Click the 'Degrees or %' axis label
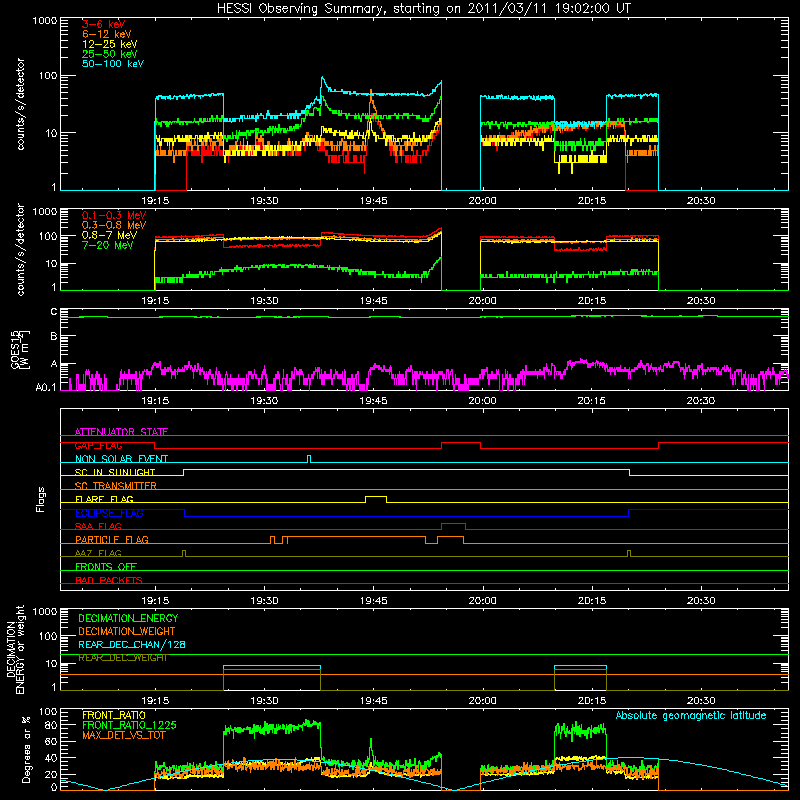The height and width of the screenshot is (800, 800). [26, 749]
